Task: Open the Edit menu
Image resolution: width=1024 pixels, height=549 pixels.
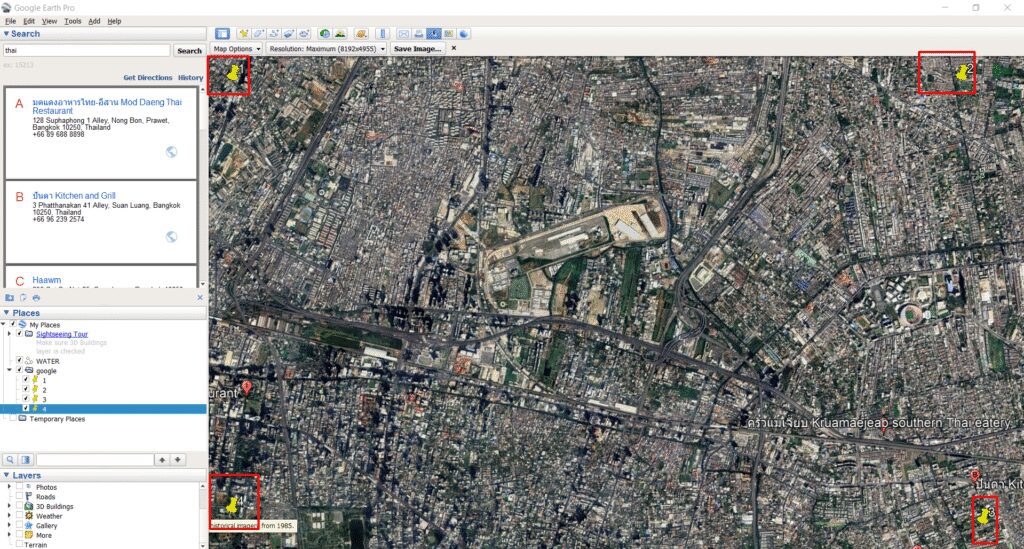Action: (29, 21)
